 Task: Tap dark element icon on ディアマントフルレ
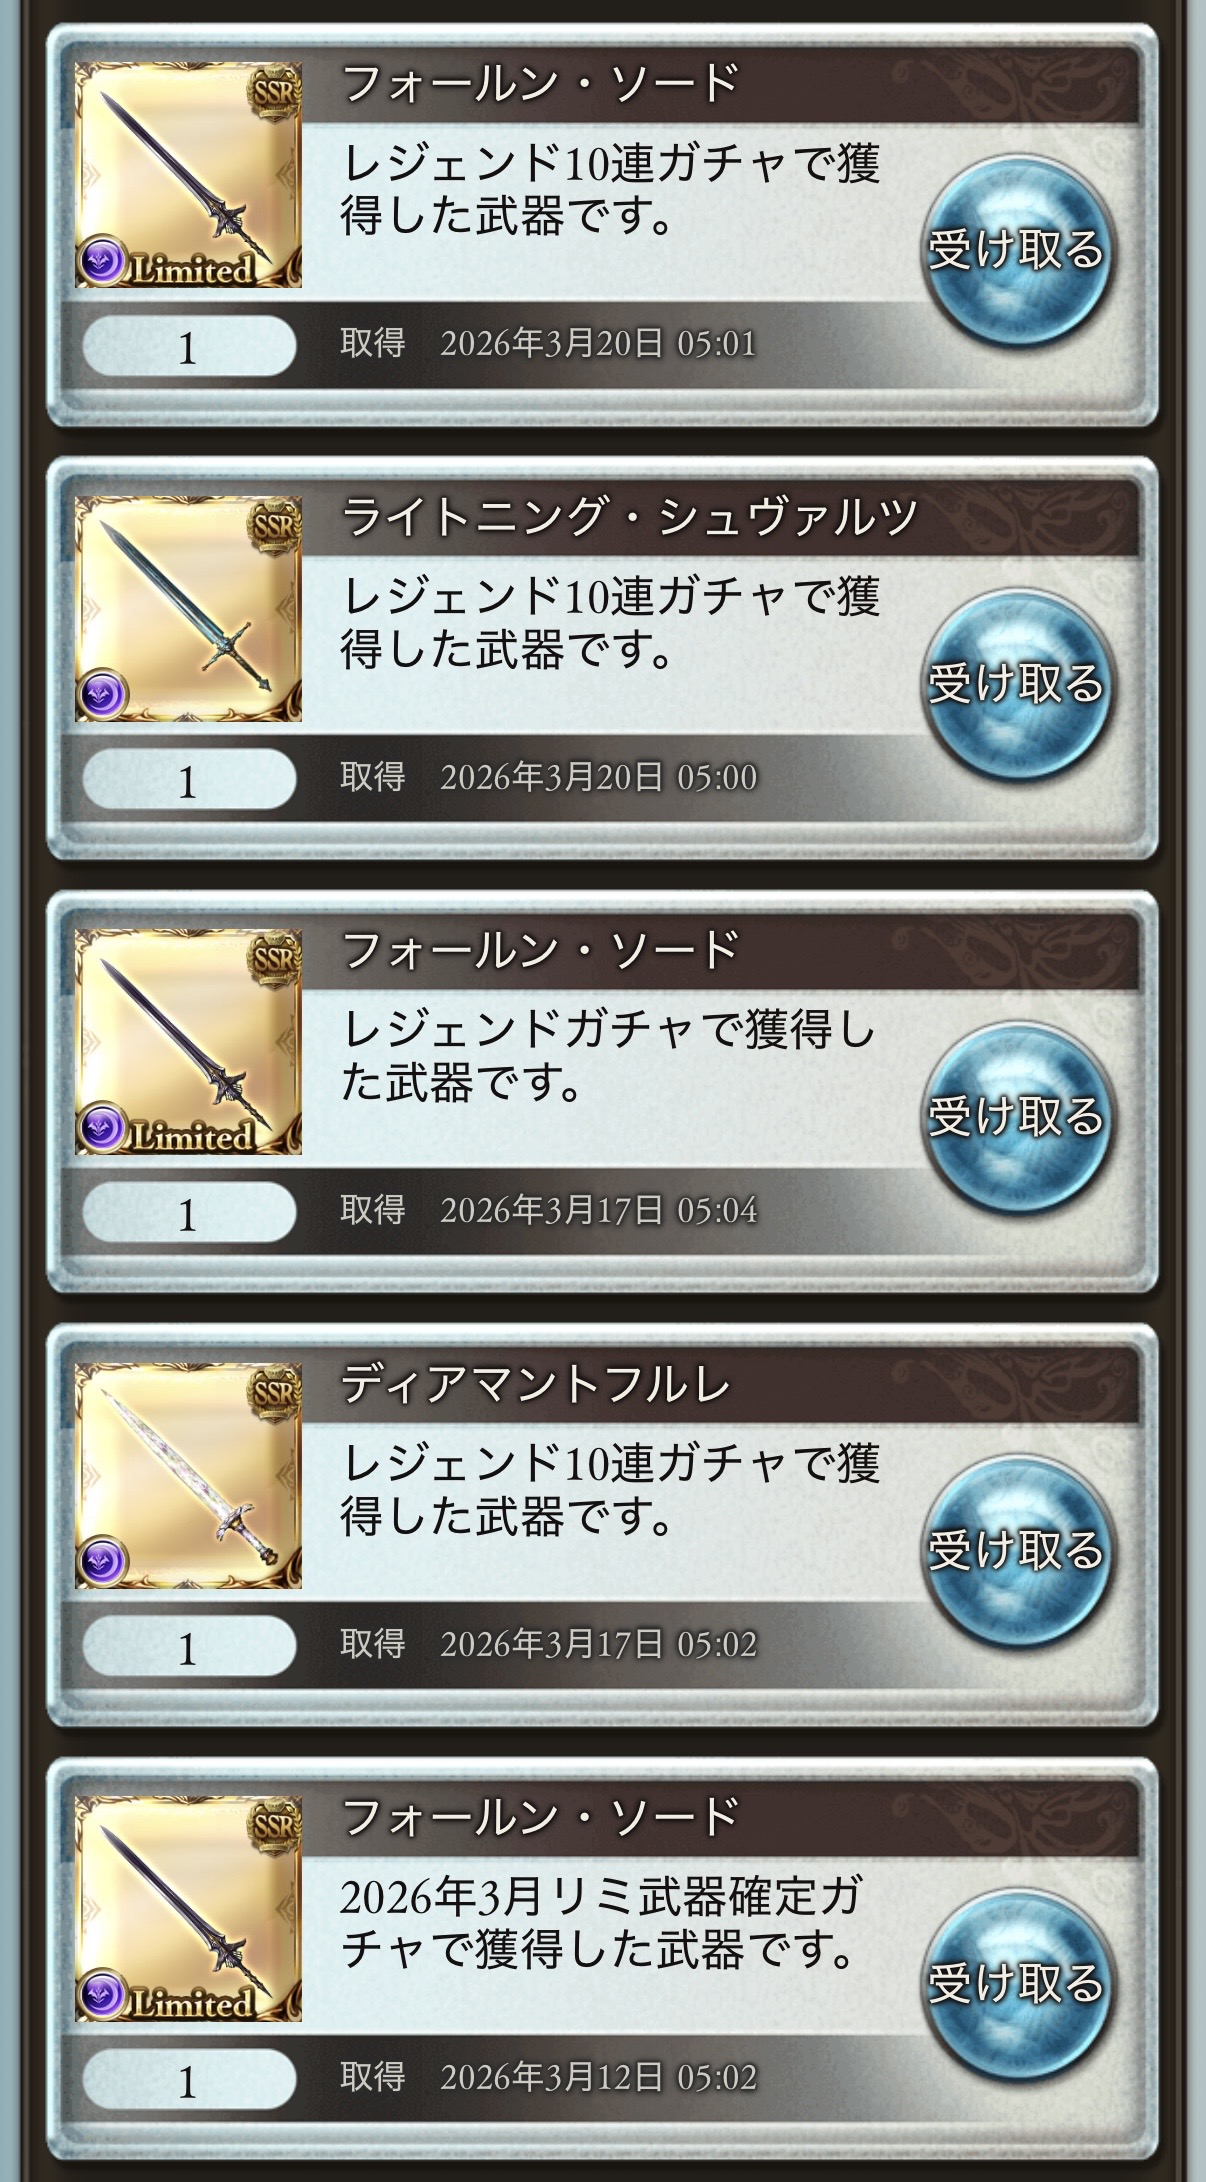tap(103, 1561)
